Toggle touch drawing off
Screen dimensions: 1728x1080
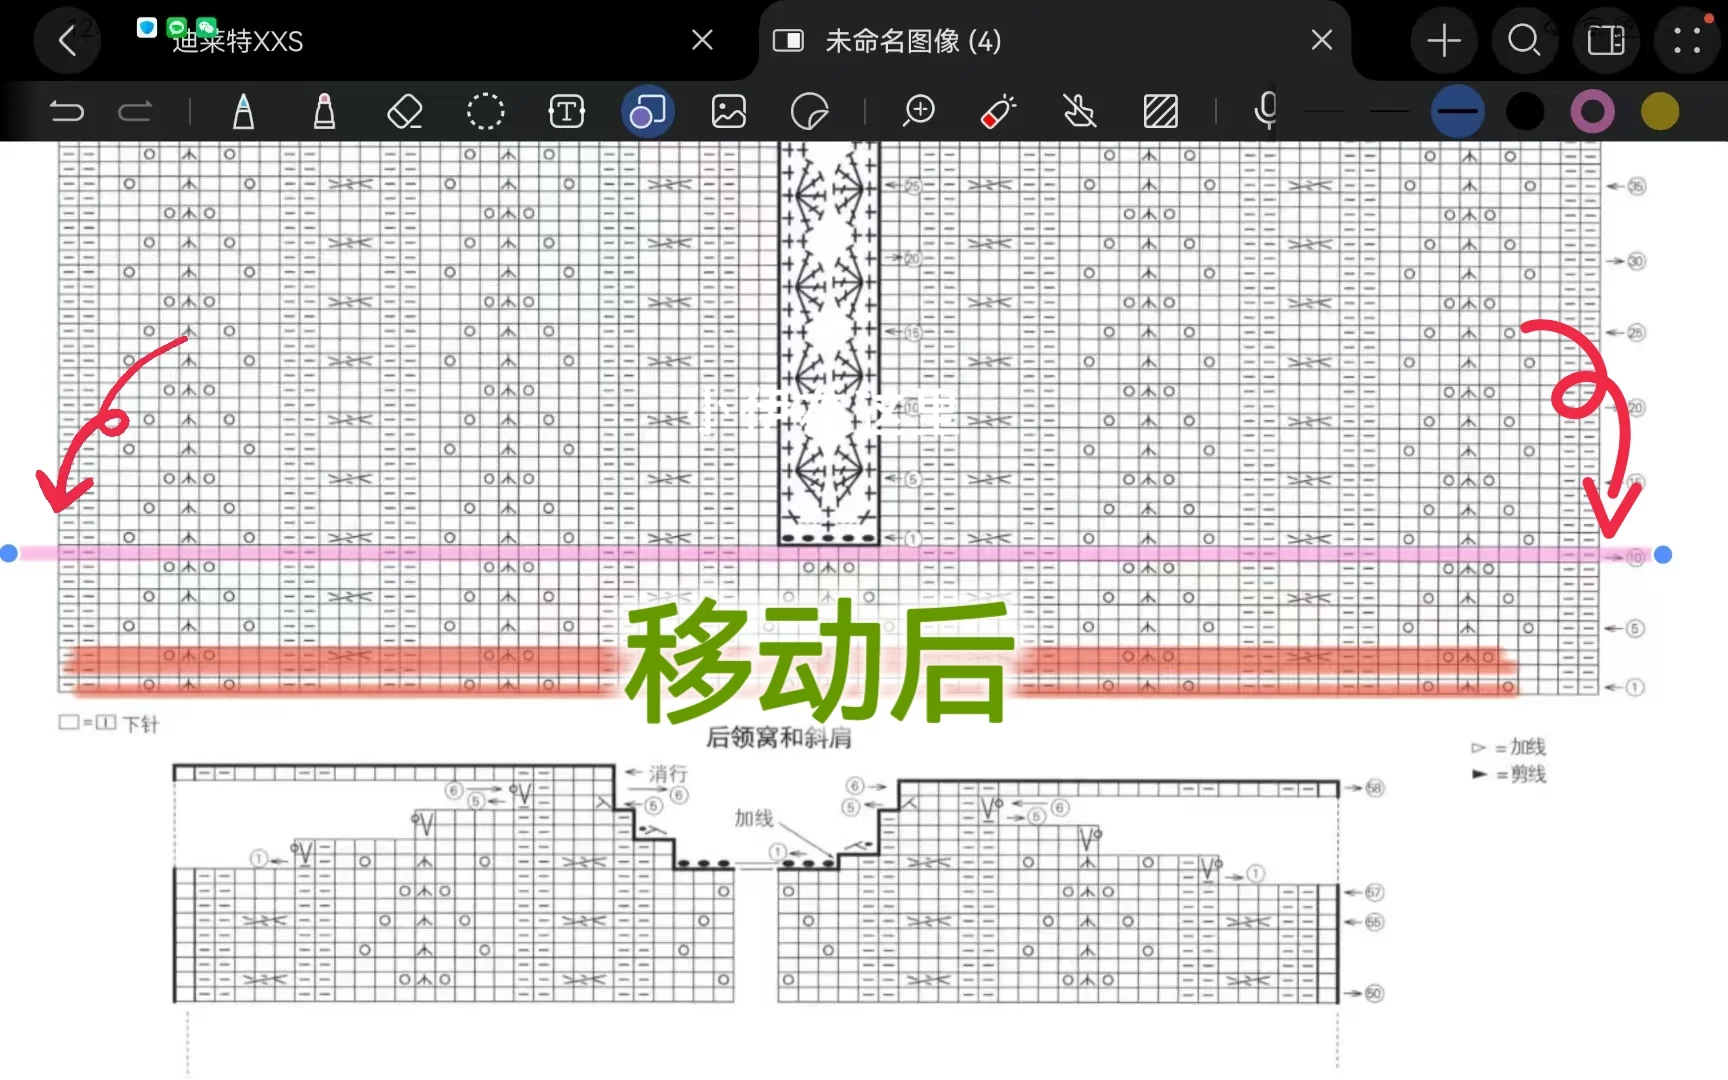[x=1080, y=112]
